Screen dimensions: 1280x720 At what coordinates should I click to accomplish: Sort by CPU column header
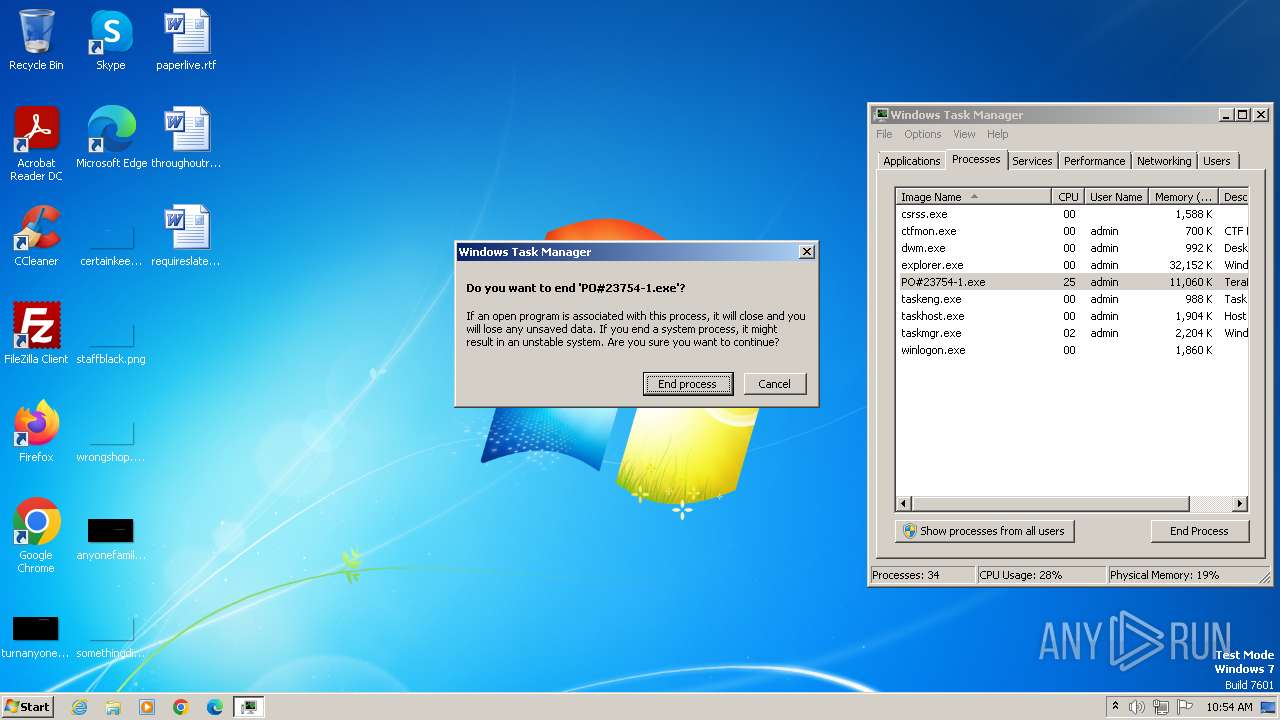[1068, 197]
